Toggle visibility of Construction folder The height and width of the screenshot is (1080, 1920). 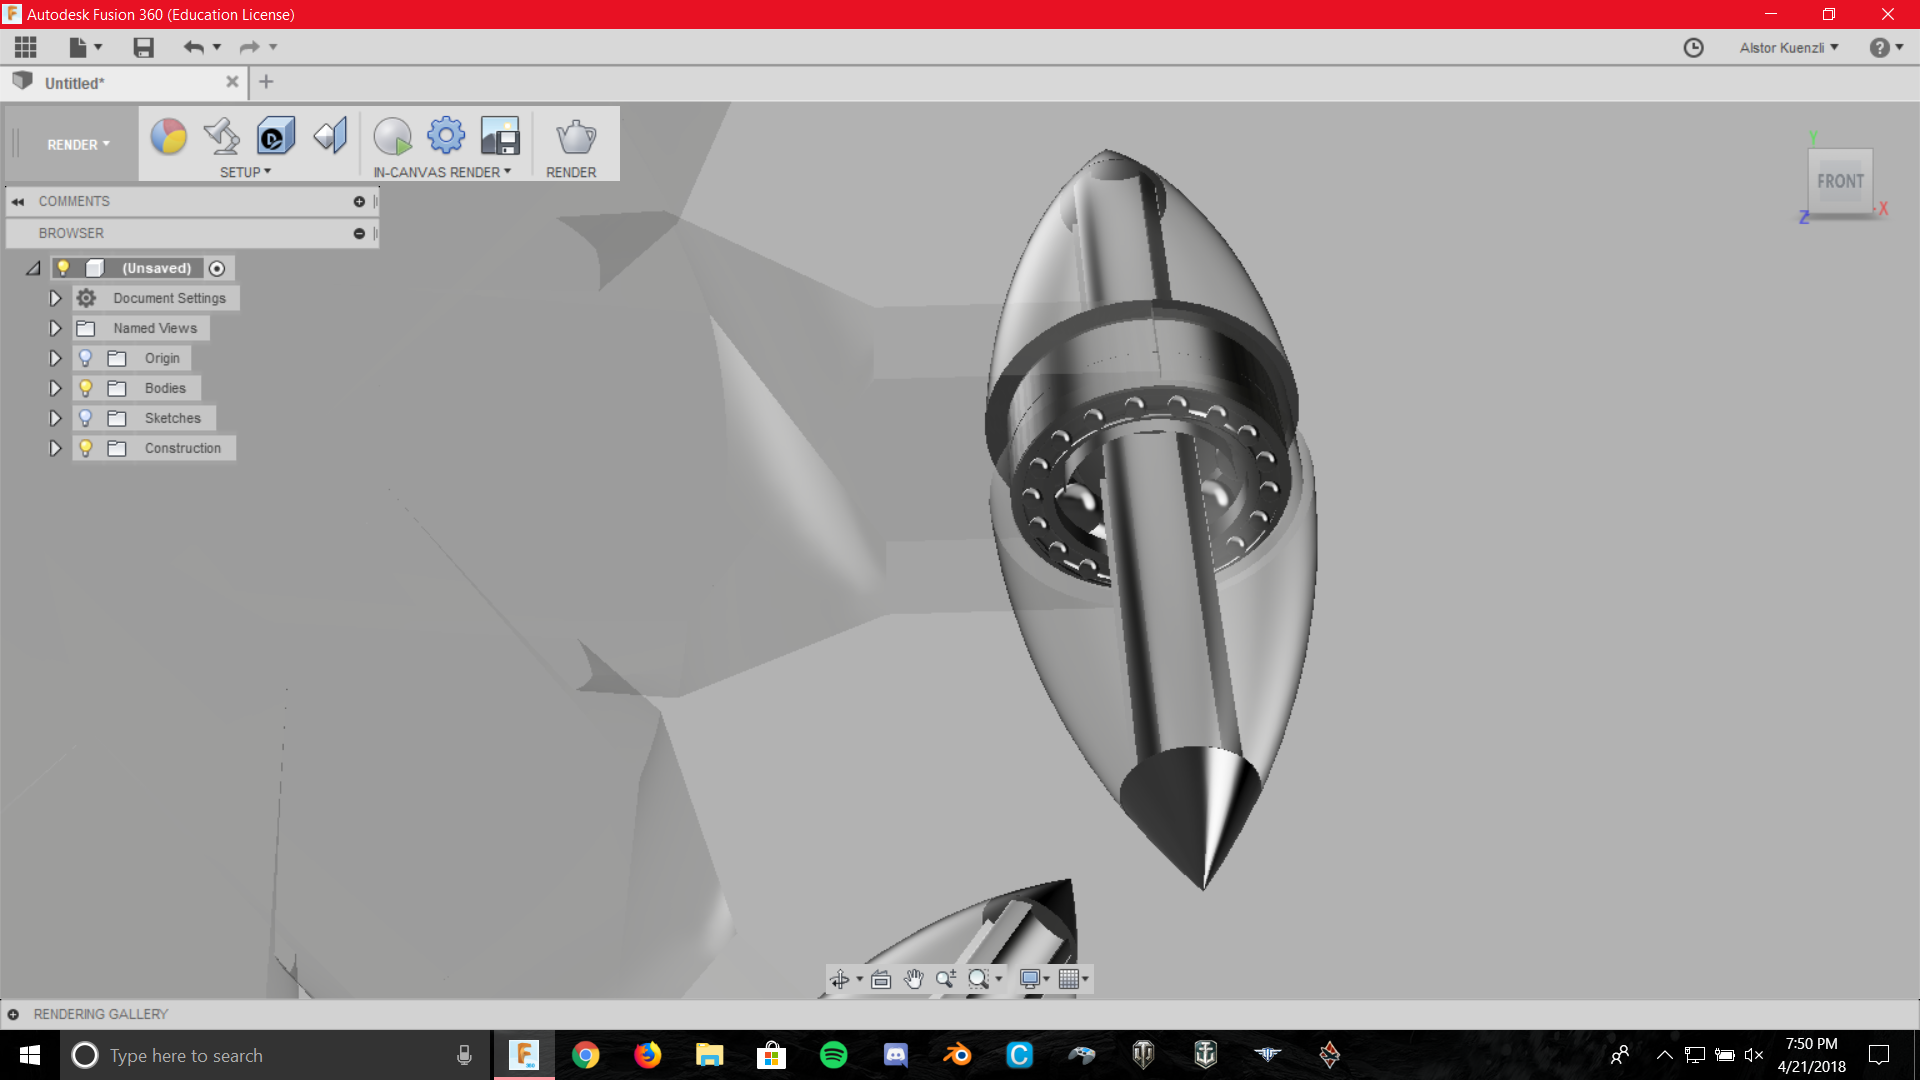click(x=86, y=448)
